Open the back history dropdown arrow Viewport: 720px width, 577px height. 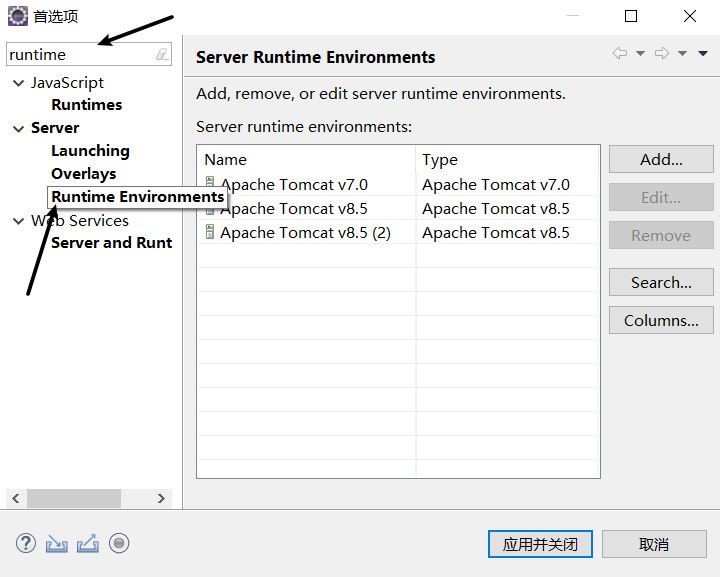click(640, 53)
